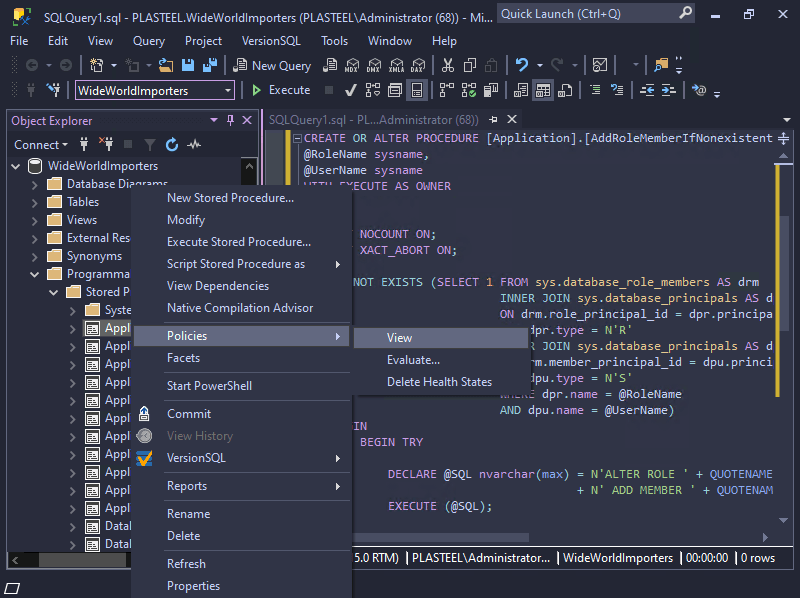Click the Undo arrow icon
This screenshot has height=598, width=800.
pyautogui.click(x=521, y=65)
